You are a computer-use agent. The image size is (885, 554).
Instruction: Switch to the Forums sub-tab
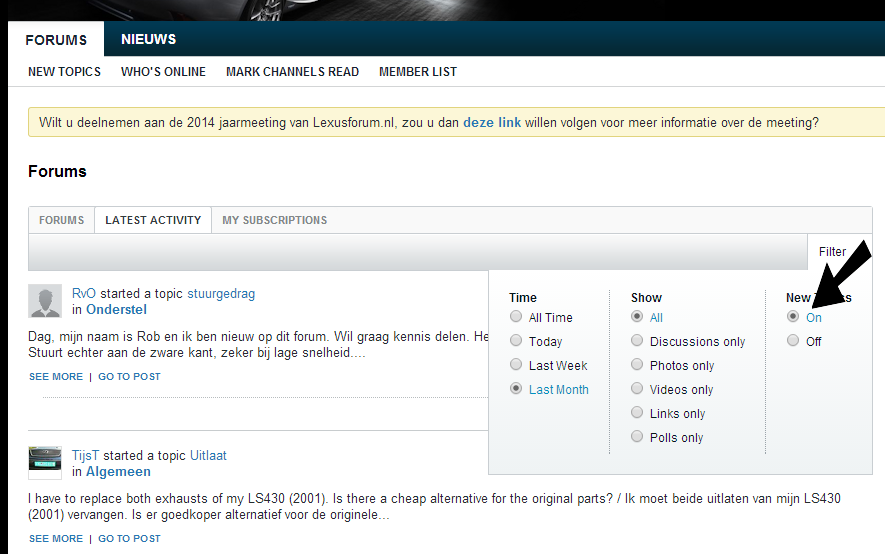[61, 220]
